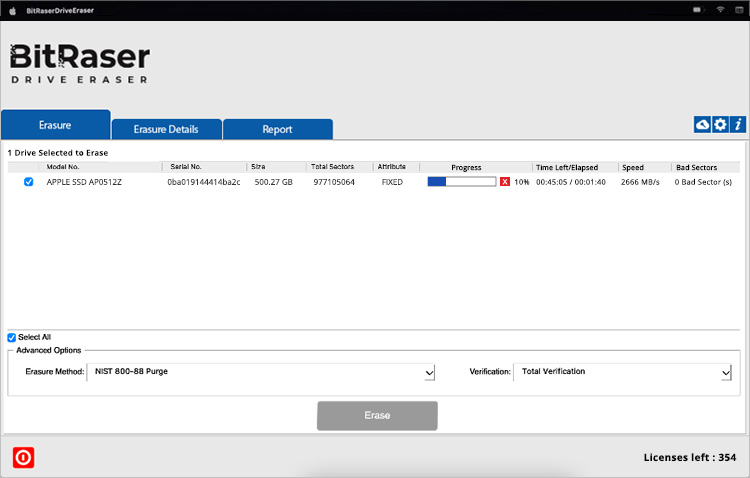Click the 10% progress value
This screenshot has width=750, height=478.
click(x=522, y=182)
